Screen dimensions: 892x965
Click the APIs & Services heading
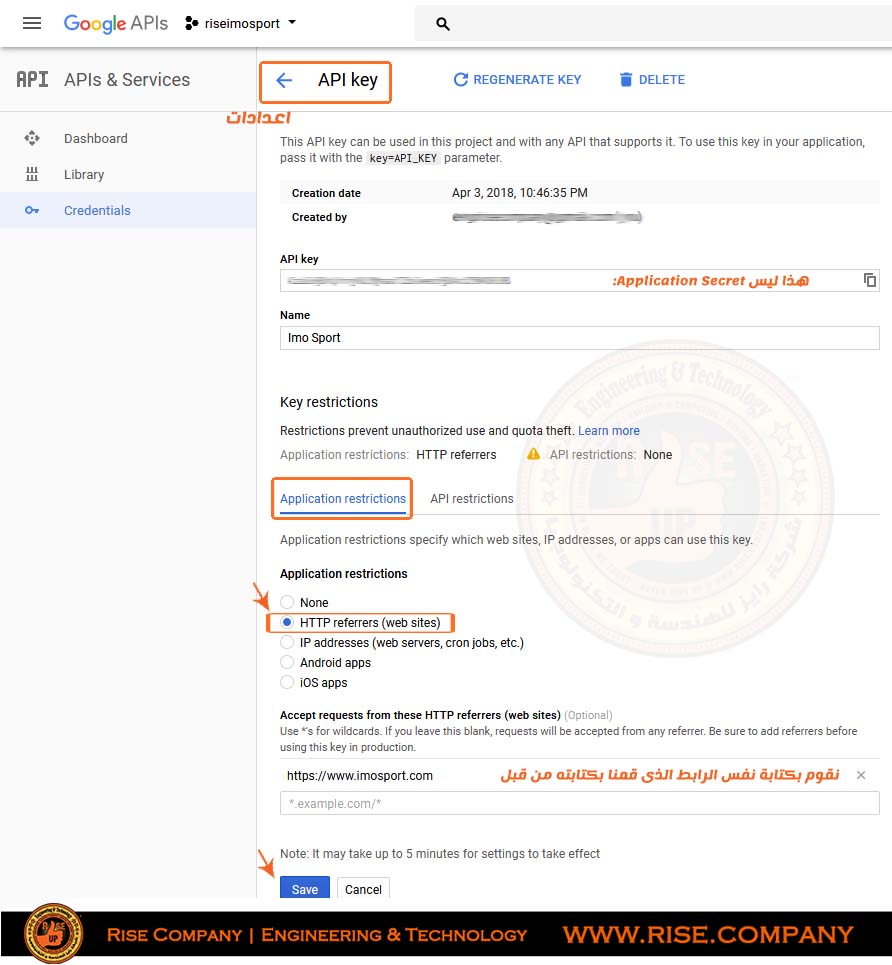click(x=127, y=79)
